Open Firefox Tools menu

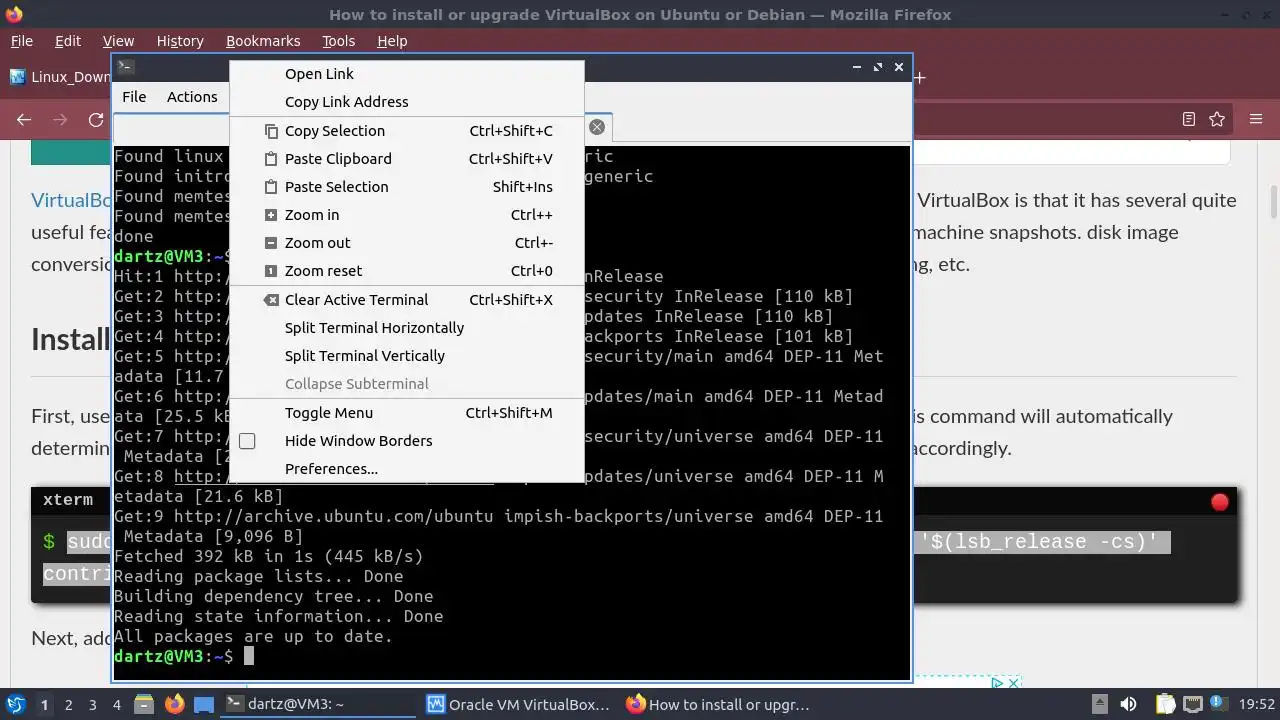339,41
